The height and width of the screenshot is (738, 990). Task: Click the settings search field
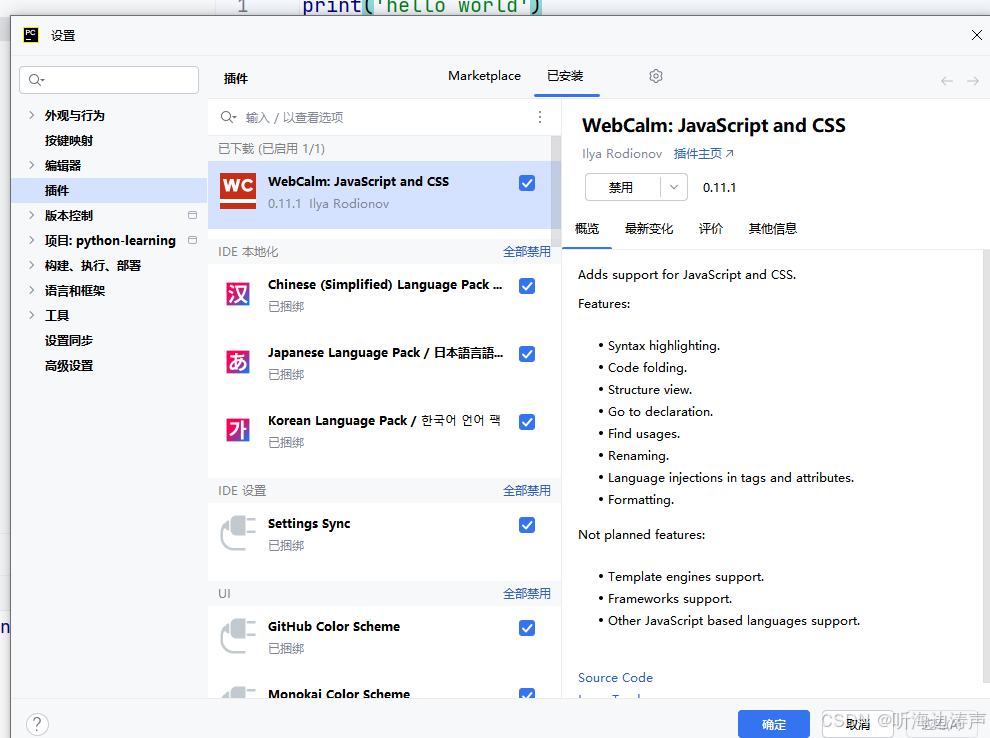point(109,80)
